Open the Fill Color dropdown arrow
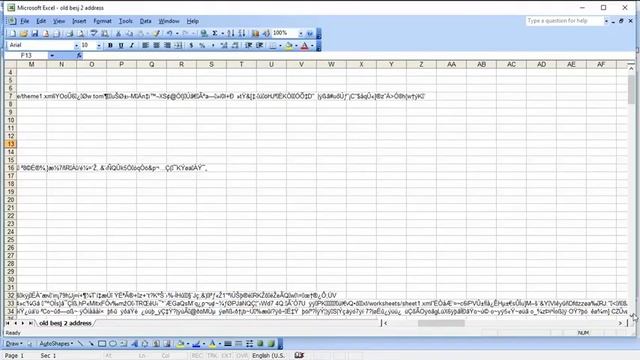 pyautogui.click(x=296, y=46)
